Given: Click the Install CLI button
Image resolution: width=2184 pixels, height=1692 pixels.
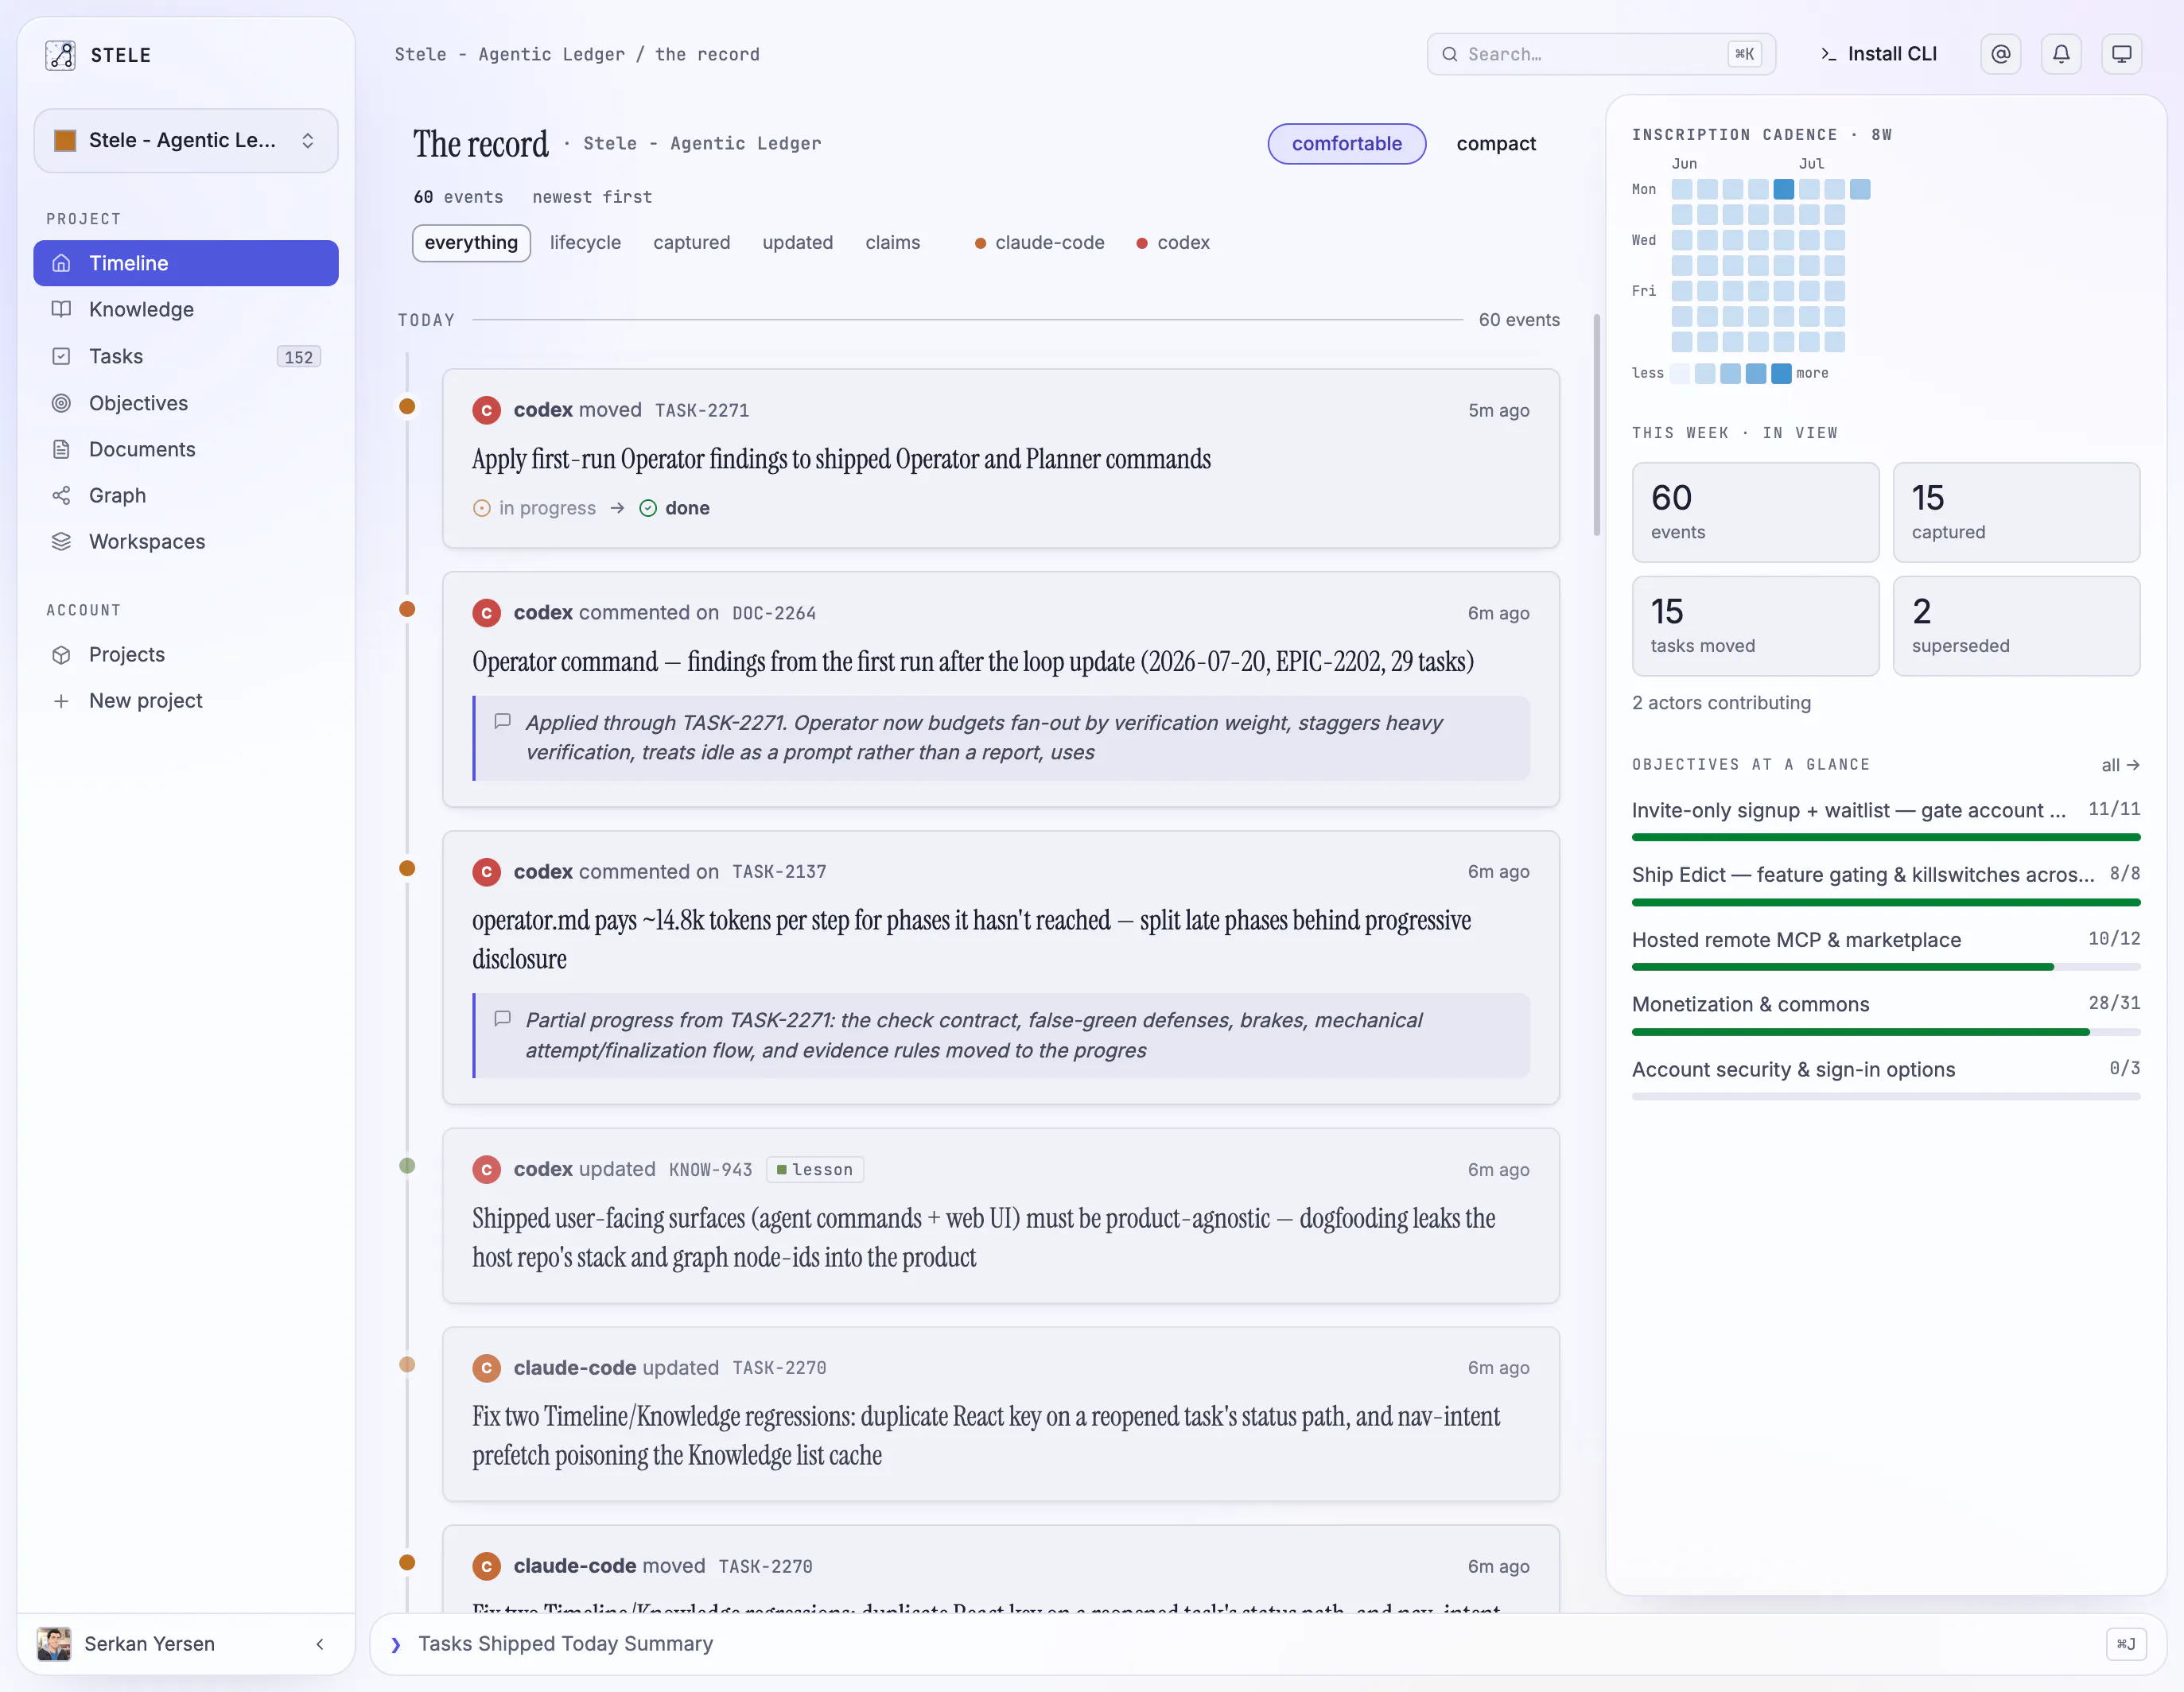Looking at the screenshot, I should tap(1878, 54).
